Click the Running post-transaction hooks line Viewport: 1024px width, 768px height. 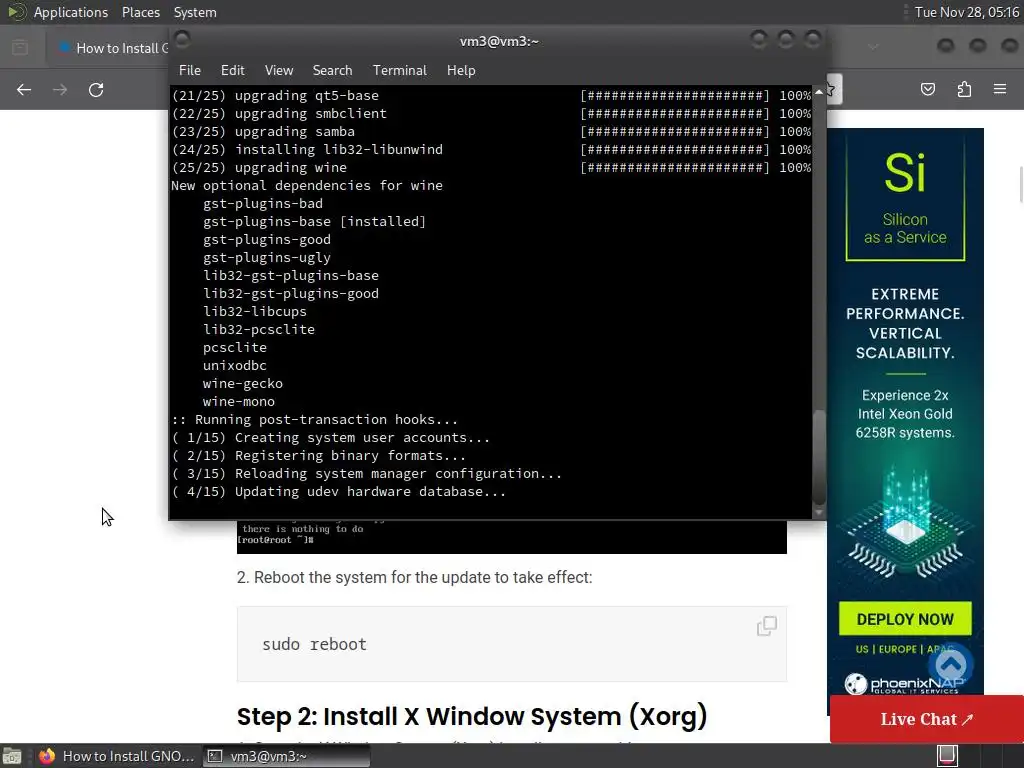(x=314, y=419)
